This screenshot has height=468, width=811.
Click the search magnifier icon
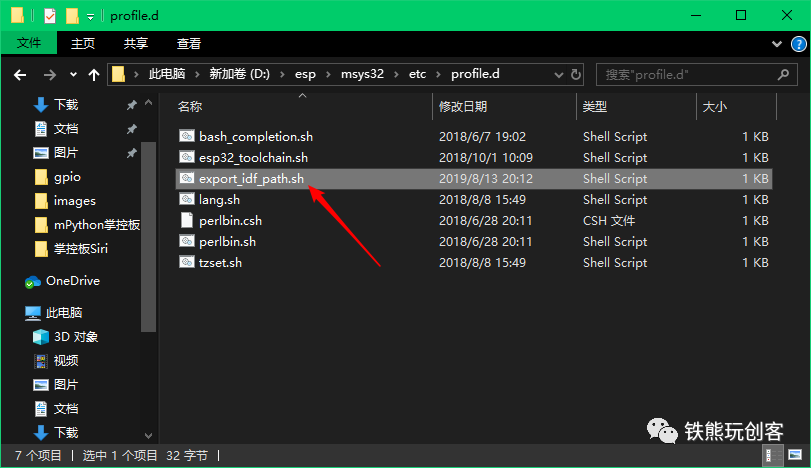(783, 75)
